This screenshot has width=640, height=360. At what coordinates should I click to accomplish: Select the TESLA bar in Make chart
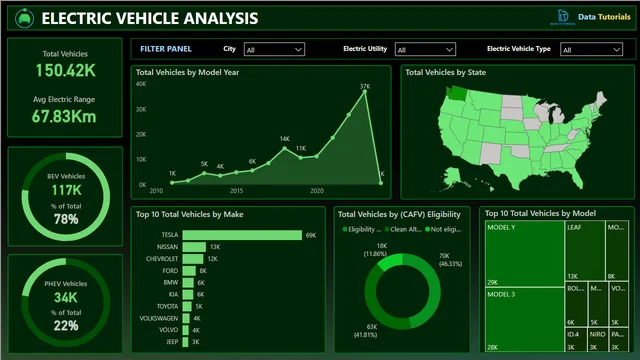(x=242, y=235)
